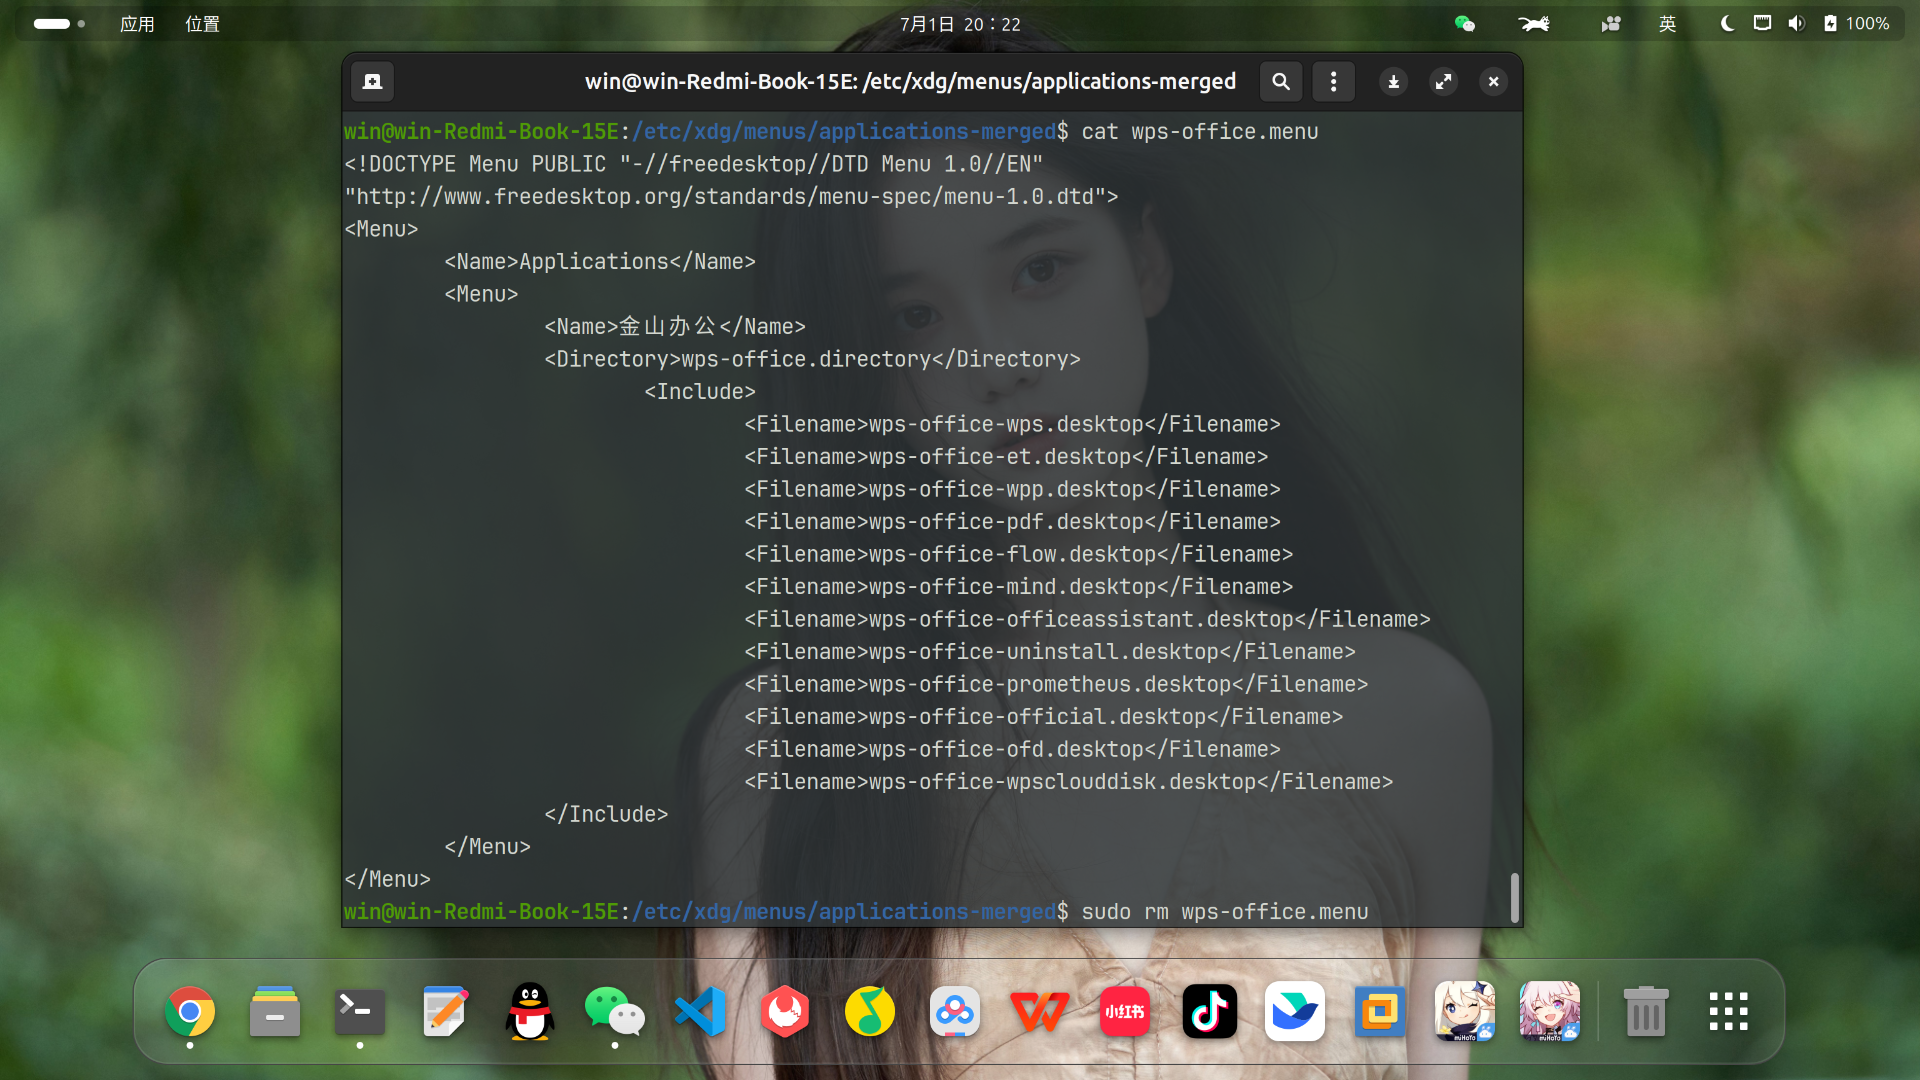Launch Visual Studio Code
Screen dimensions: 1920x1080
700,1012
